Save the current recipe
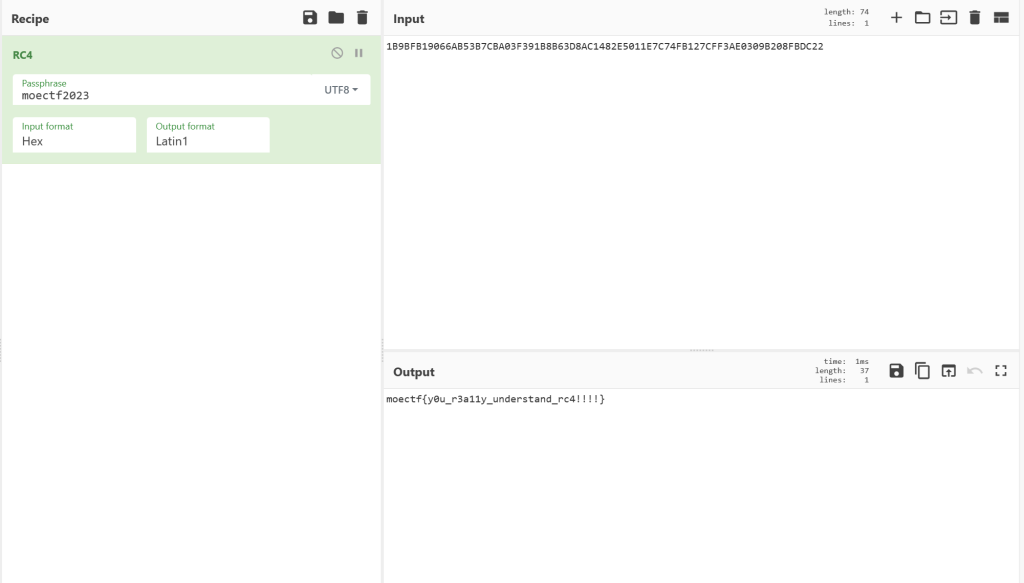The image size is (1024, 583). pos(310,18)
